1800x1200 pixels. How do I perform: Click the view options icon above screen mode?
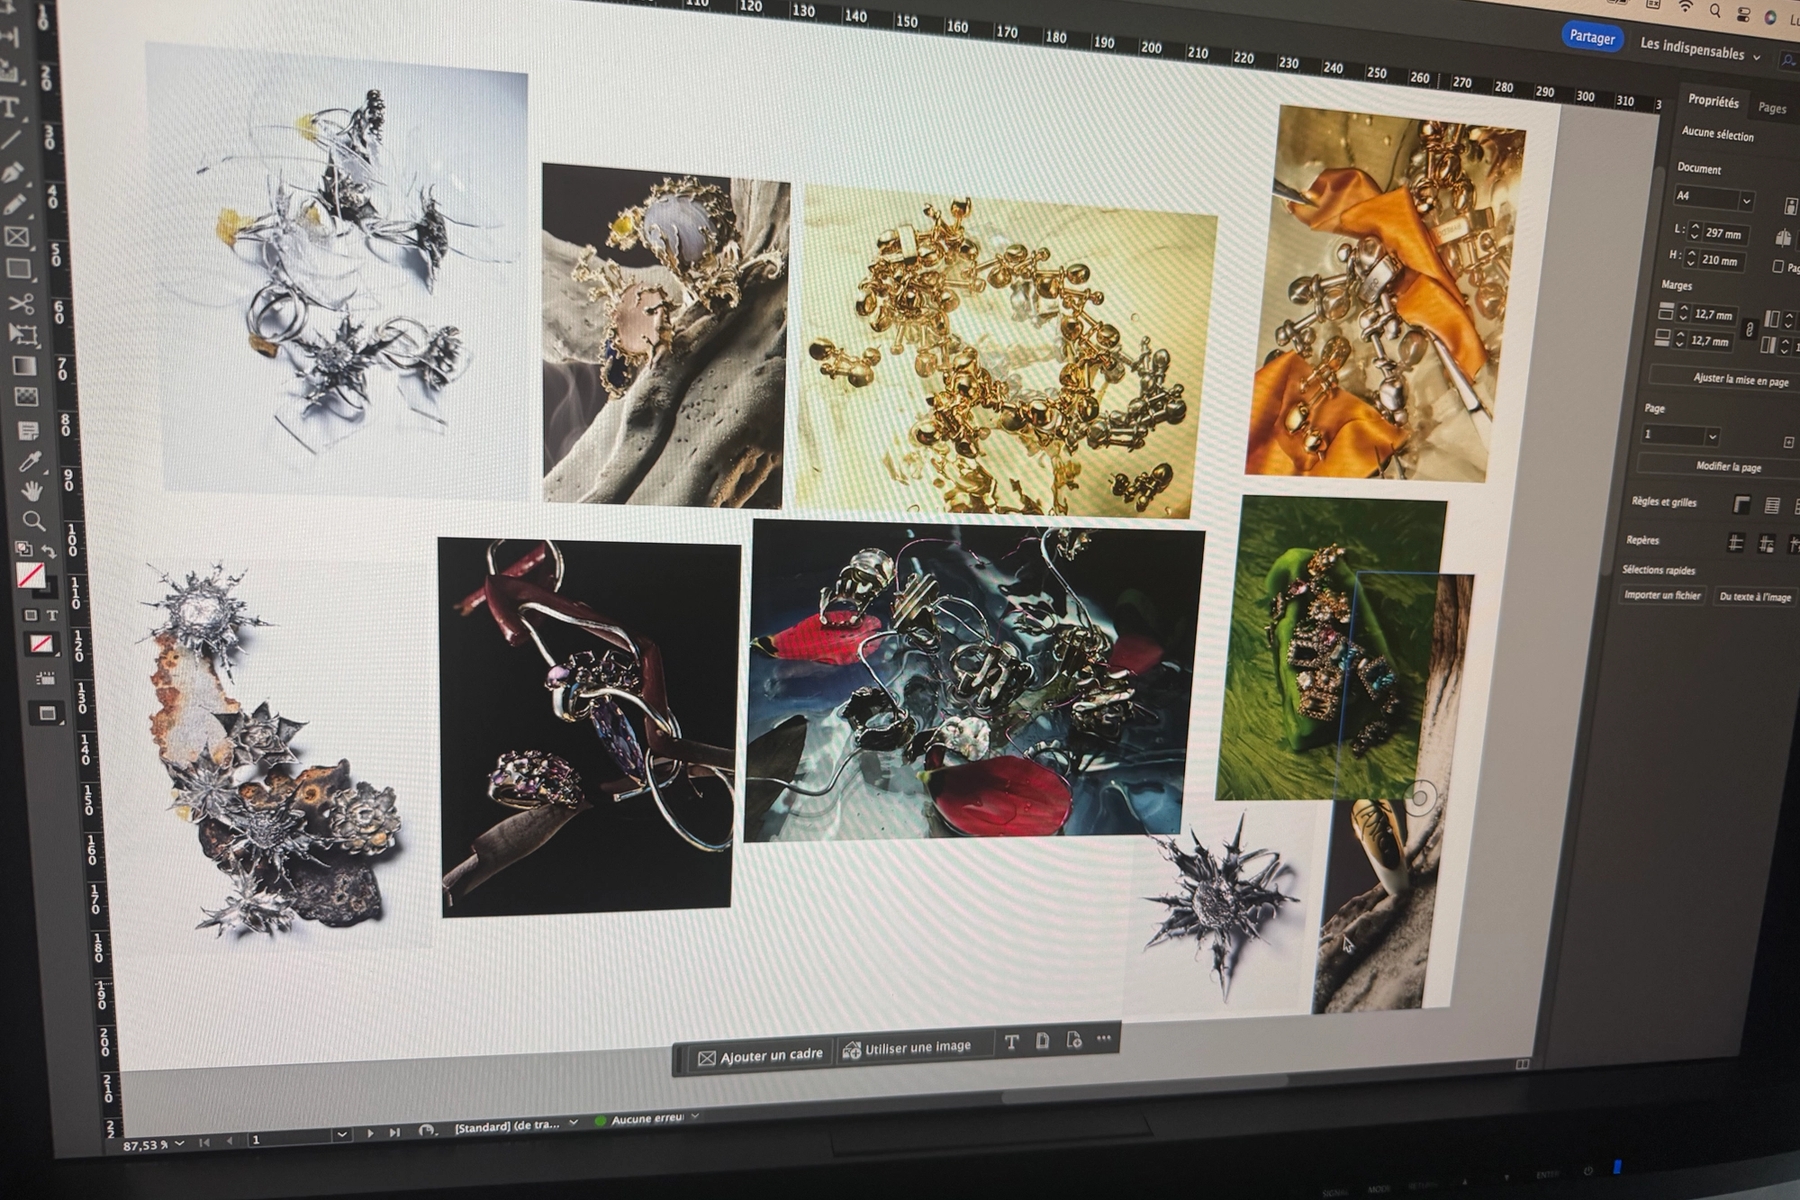pos(45,679)
